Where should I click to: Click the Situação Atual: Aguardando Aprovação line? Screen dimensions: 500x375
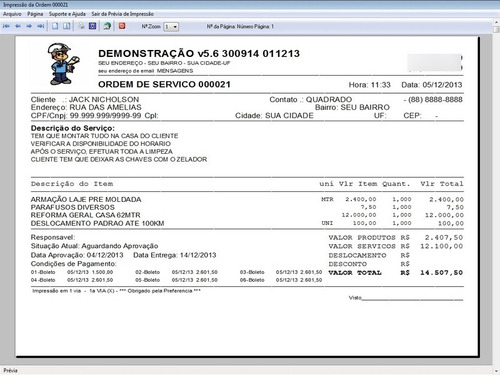click(94, 246)
